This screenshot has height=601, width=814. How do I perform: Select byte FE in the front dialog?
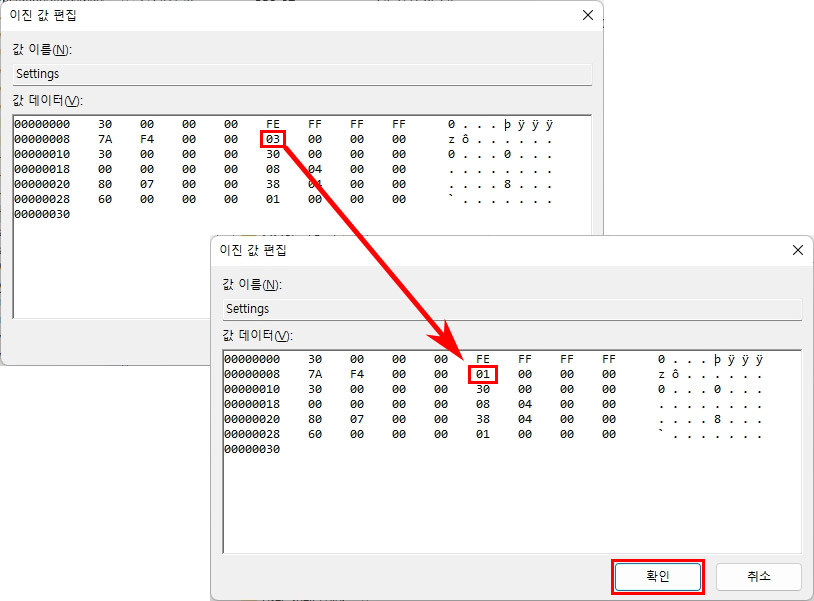483,359
